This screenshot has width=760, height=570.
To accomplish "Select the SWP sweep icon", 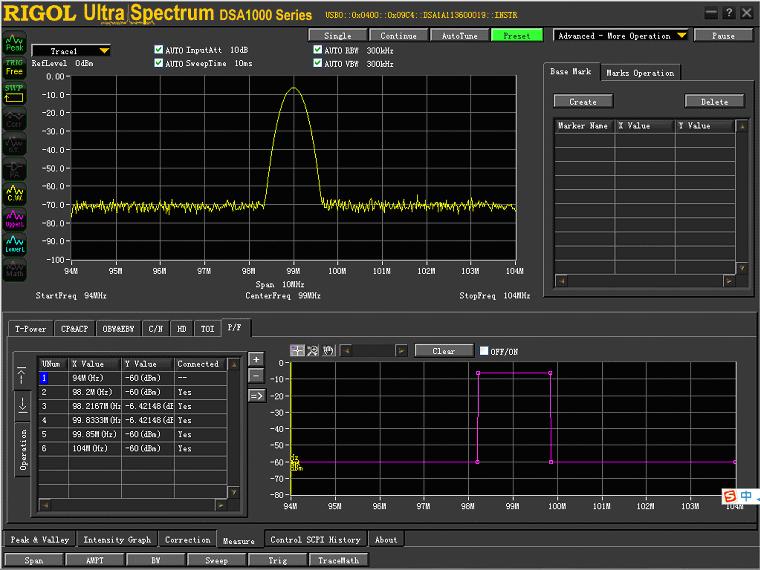I will (x=14, y=91).
